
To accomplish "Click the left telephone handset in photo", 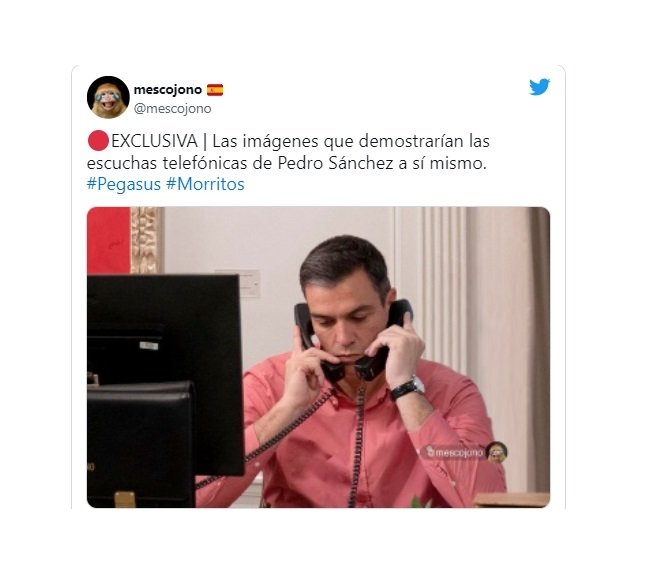I will pyautogui.click(x=315, y=342).
